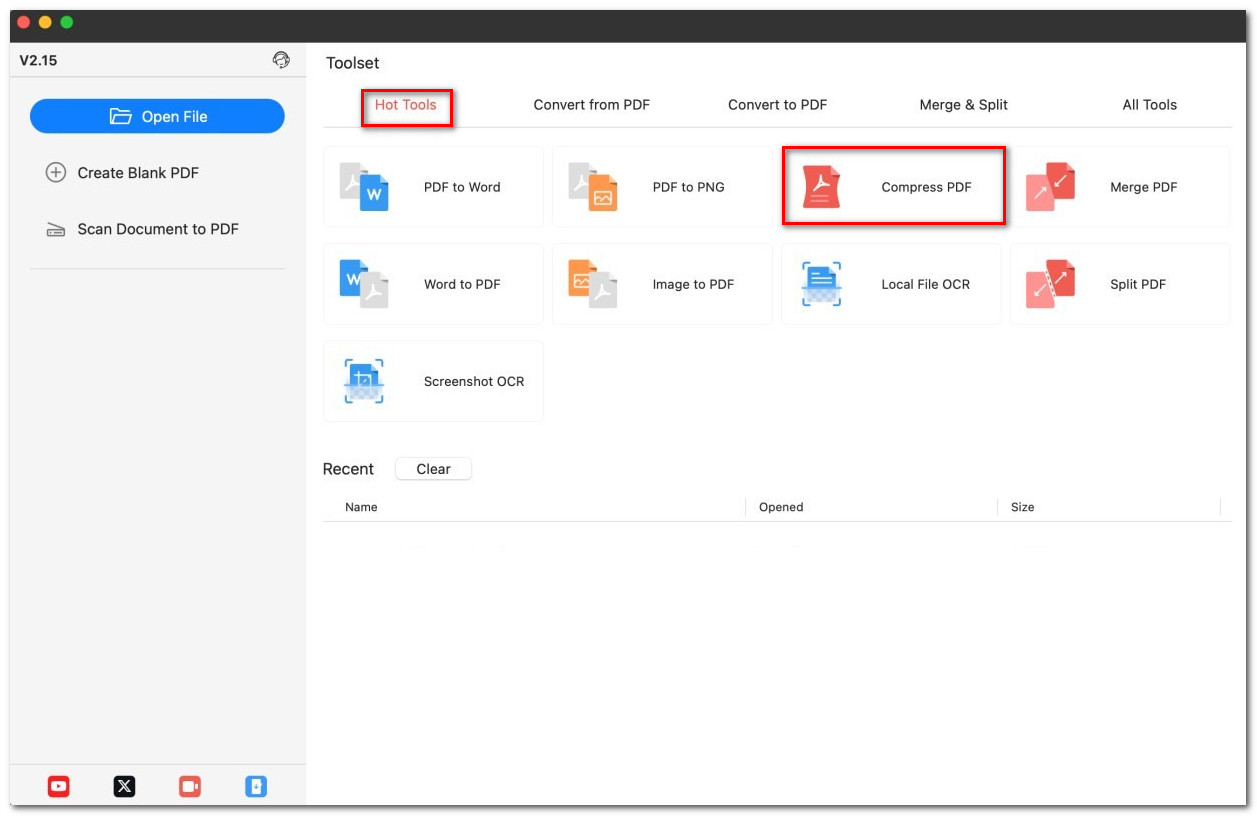Open the PDF to Word tool icon
The height and width of the screenshot is (816, 1257).
[364, 187]
